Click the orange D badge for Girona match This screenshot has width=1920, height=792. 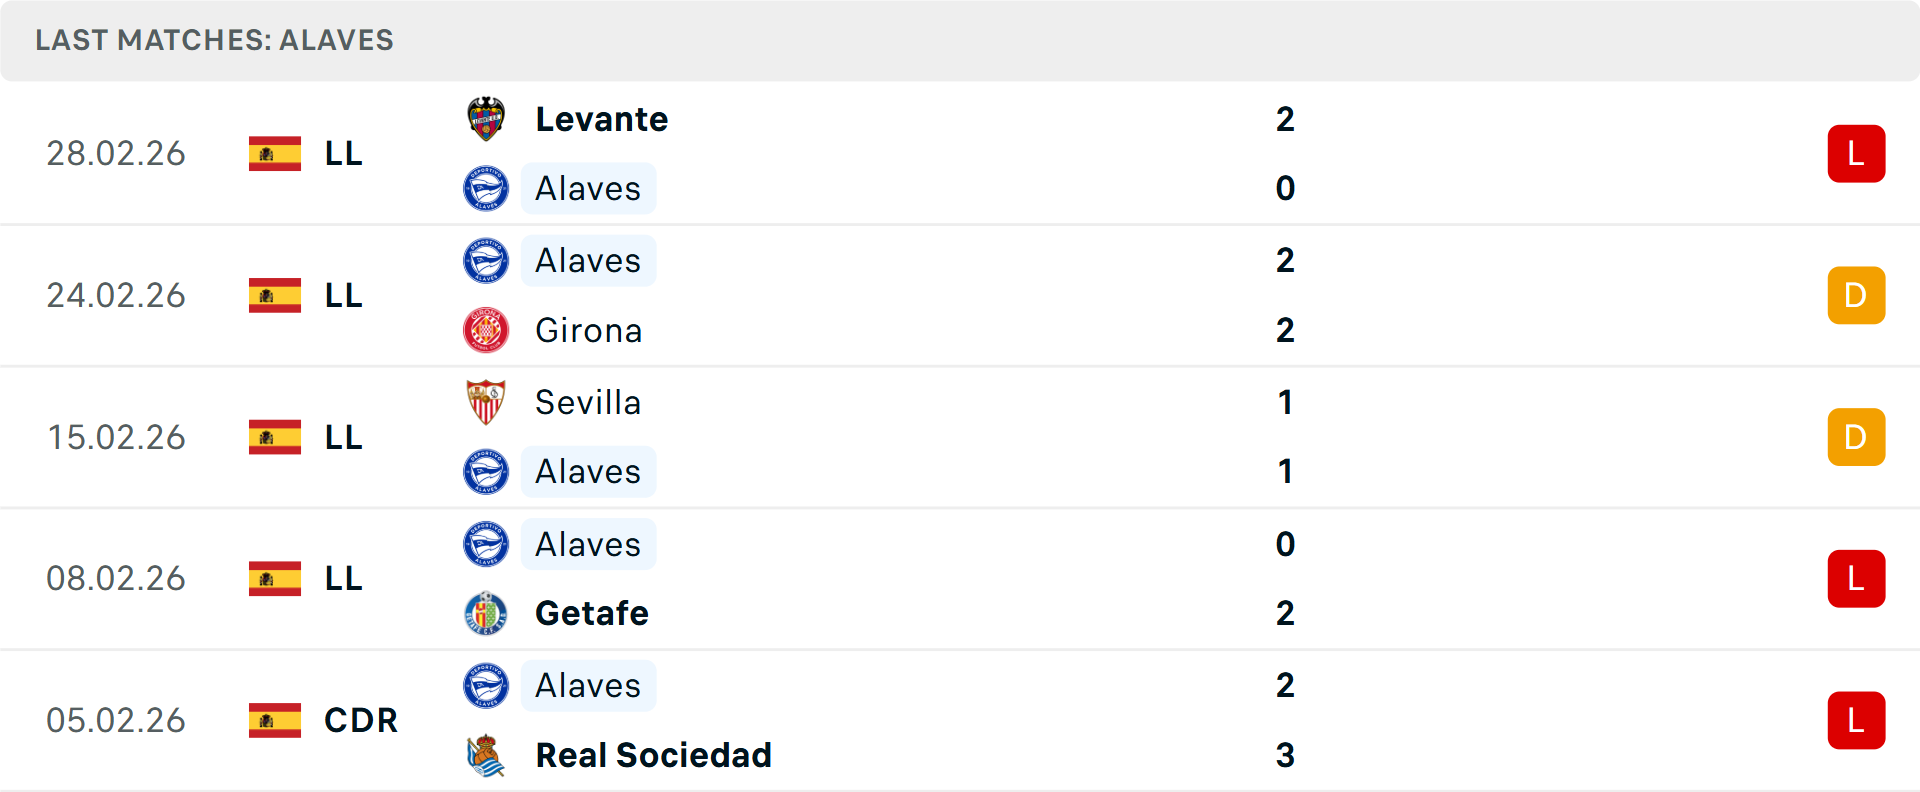(x=1856, y=296)
